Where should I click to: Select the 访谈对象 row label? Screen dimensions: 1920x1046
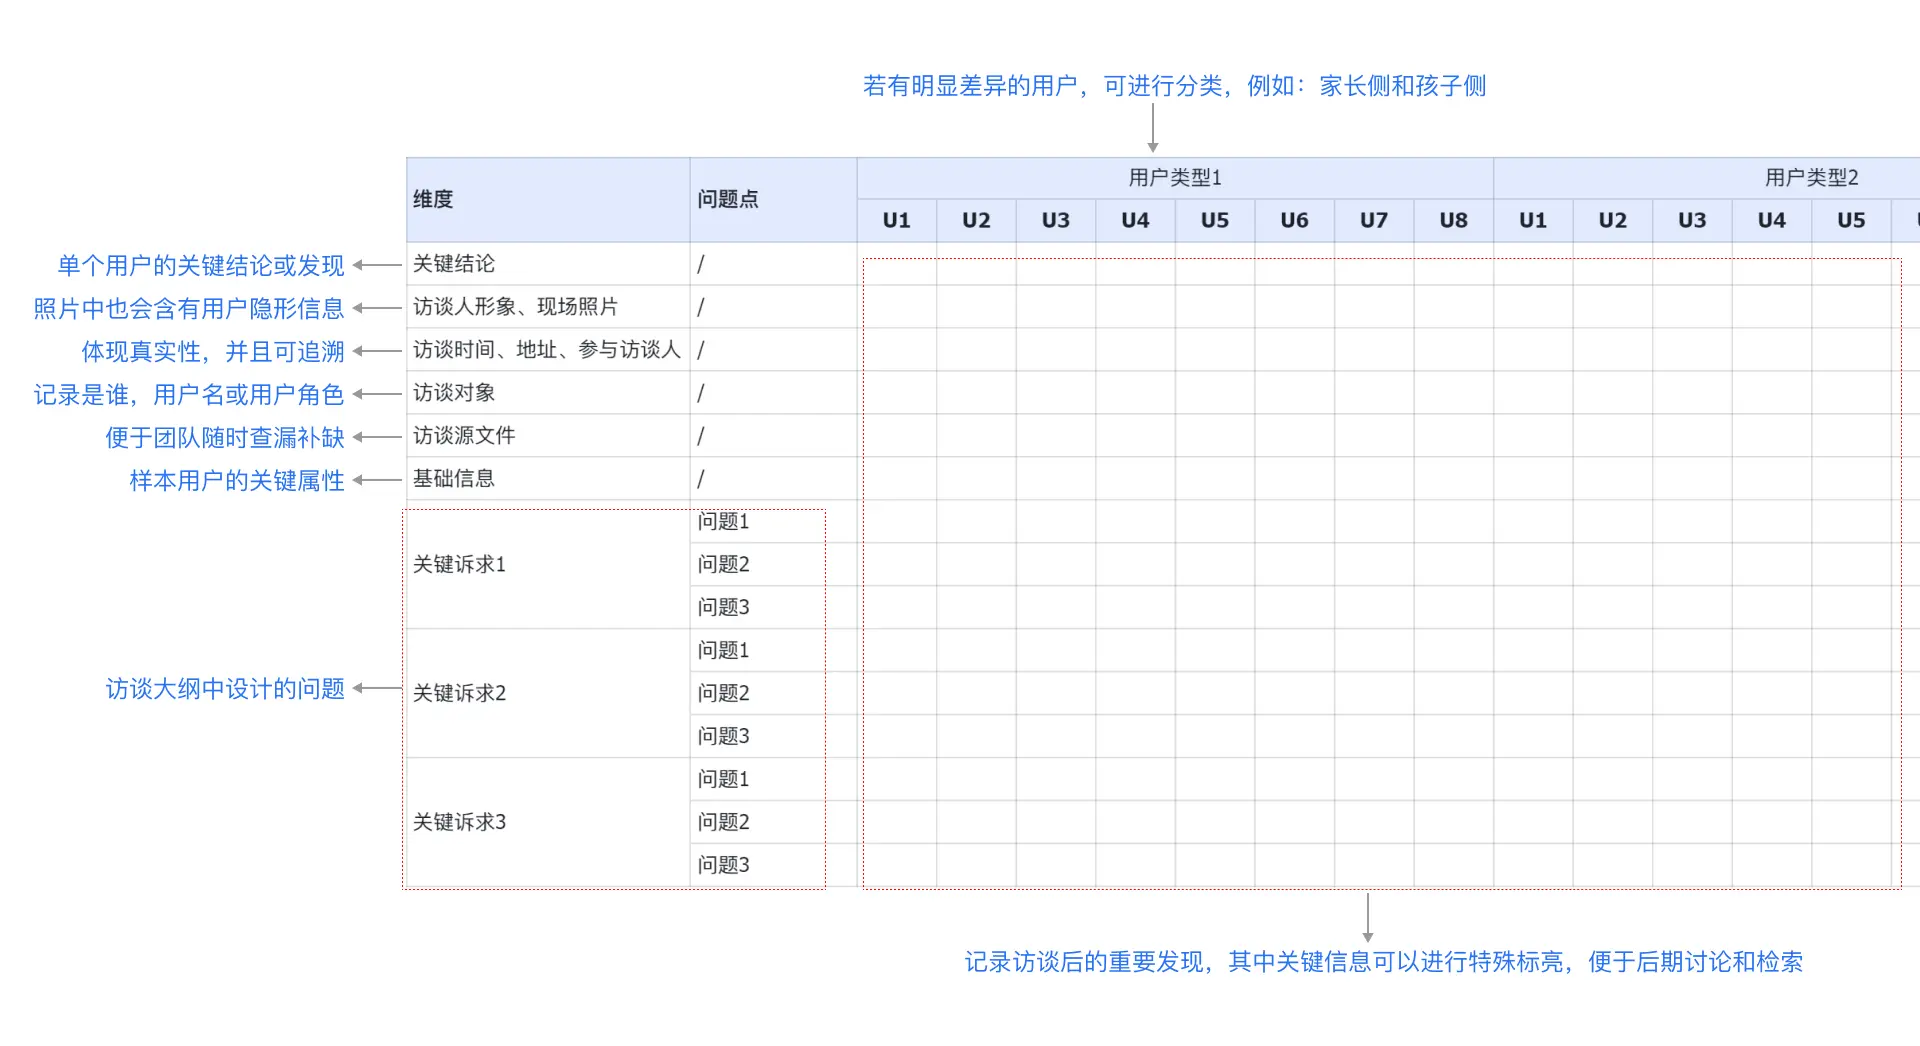(454, 393)
